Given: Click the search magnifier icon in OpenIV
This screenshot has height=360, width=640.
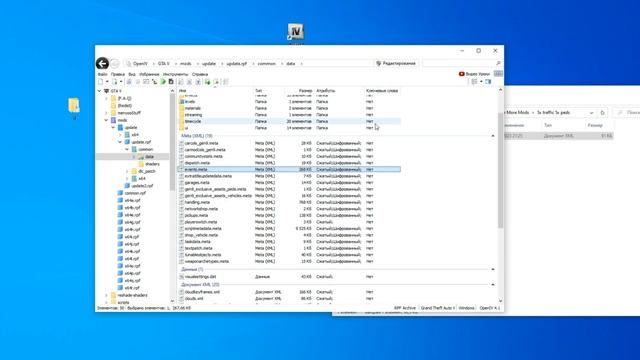Looking at the screenshot, I should coord(498,63).
